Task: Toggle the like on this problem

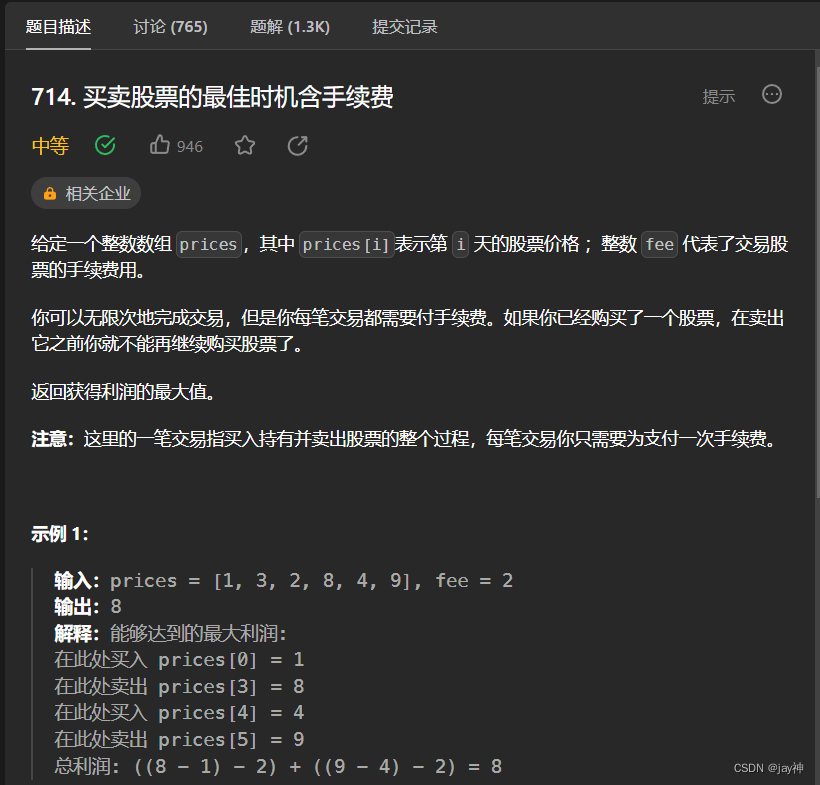Action: pos(160,145)
